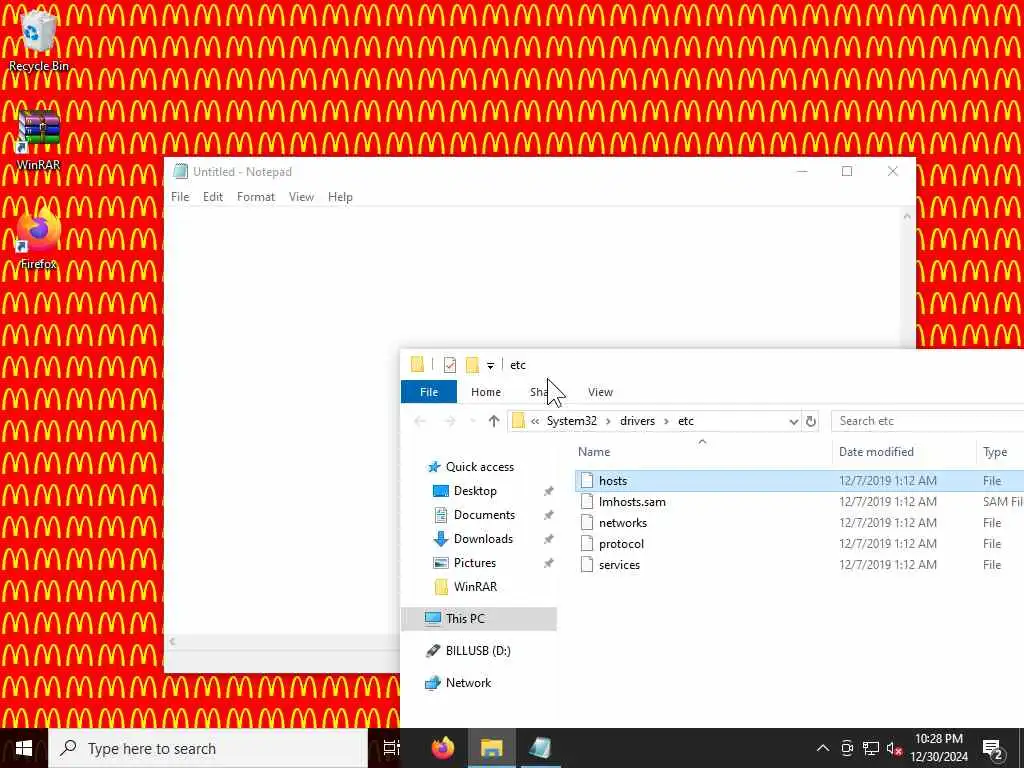Expand the chevron after drivers in breadcrumb
The image size is (1024, 768).
[666, 421]
